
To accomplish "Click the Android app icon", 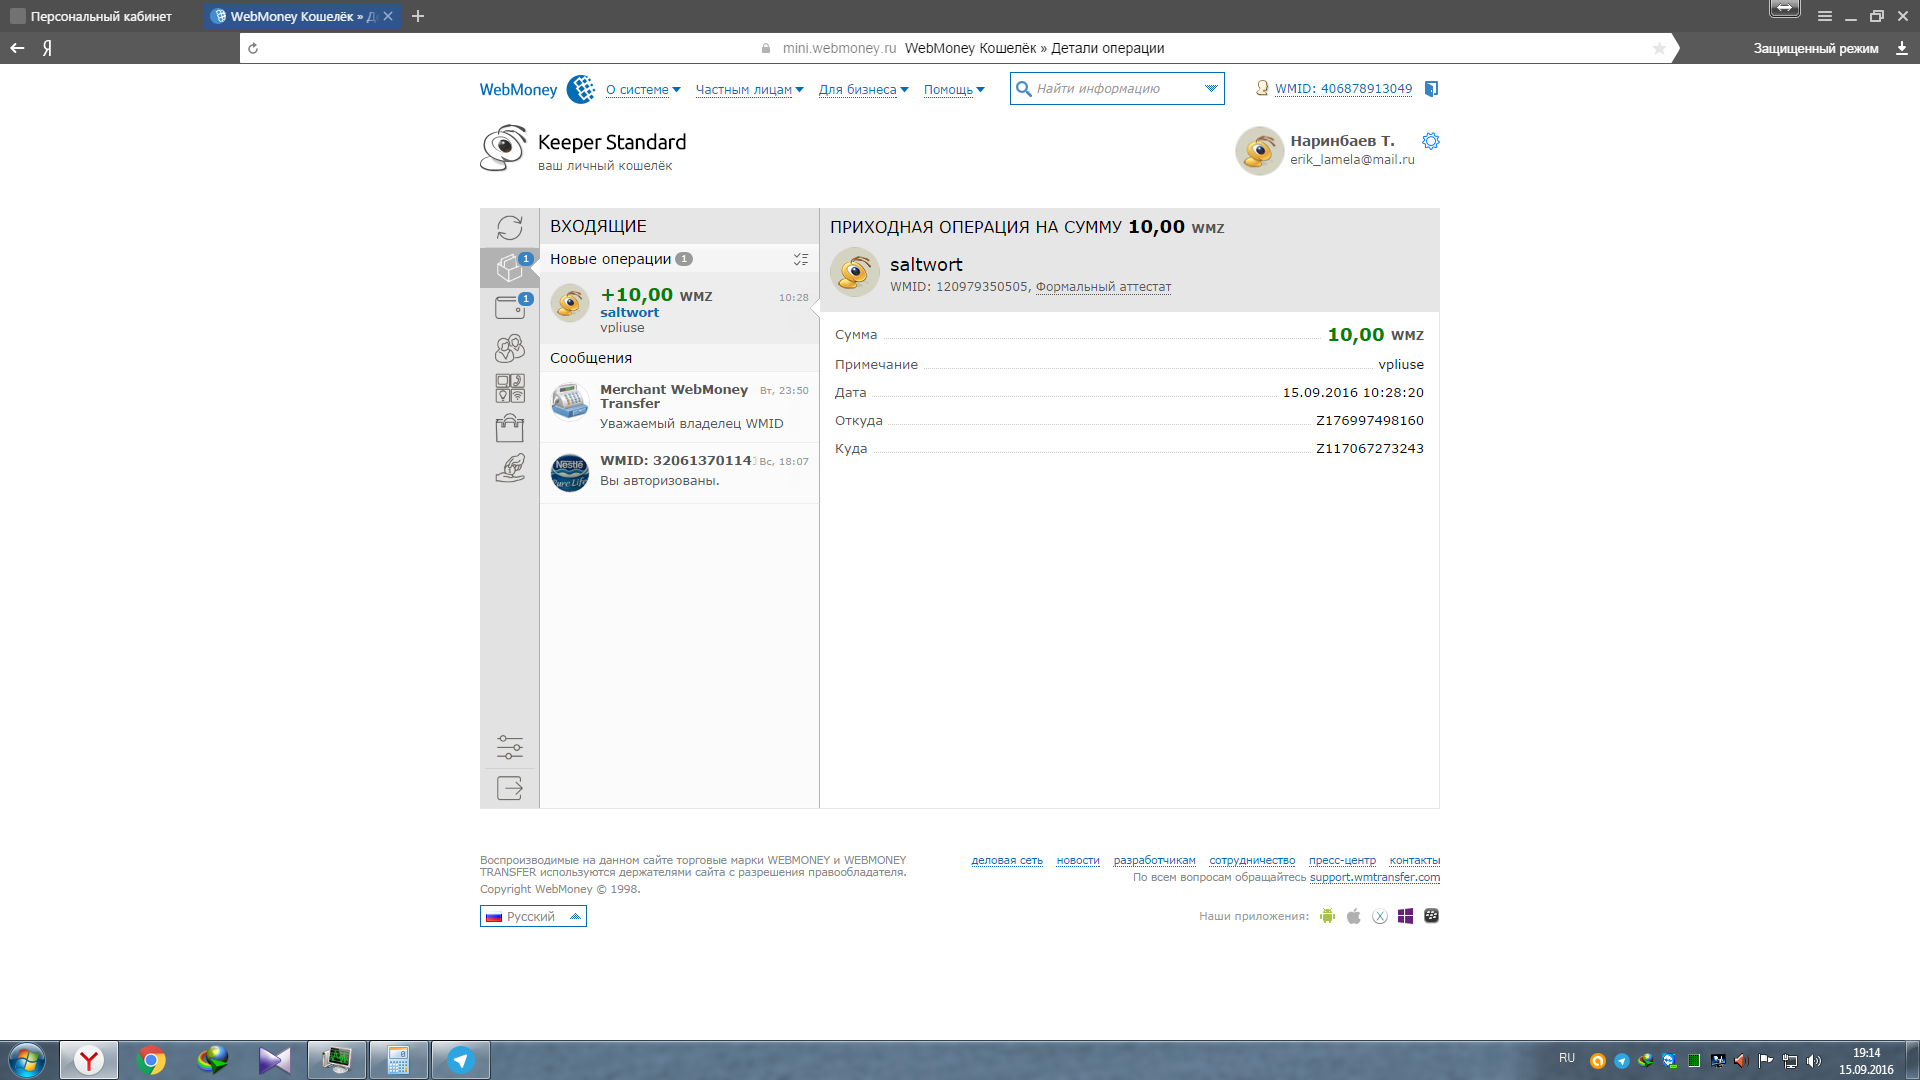I will 1327,916.
